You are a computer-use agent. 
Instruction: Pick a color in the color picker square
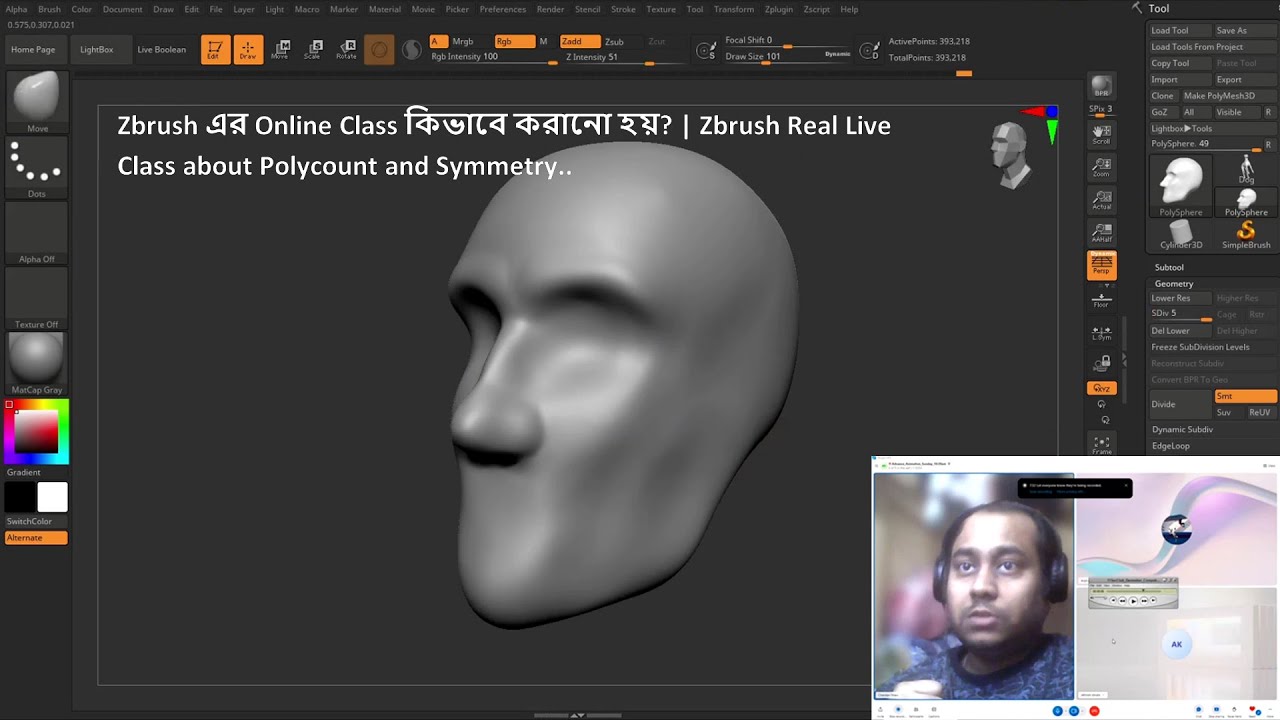(36, 432)
